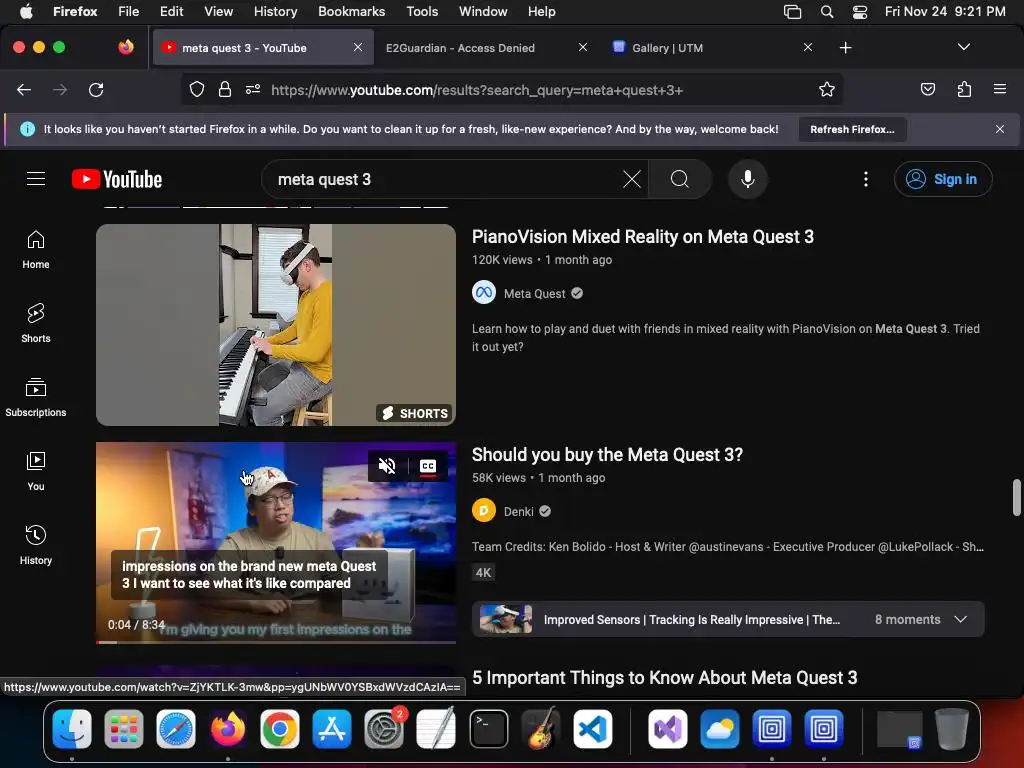The height and width of the screenshot is (768, 1024).
Task: Open PianoVision Mixed Reality video title
Action: (x=643, y=236)
